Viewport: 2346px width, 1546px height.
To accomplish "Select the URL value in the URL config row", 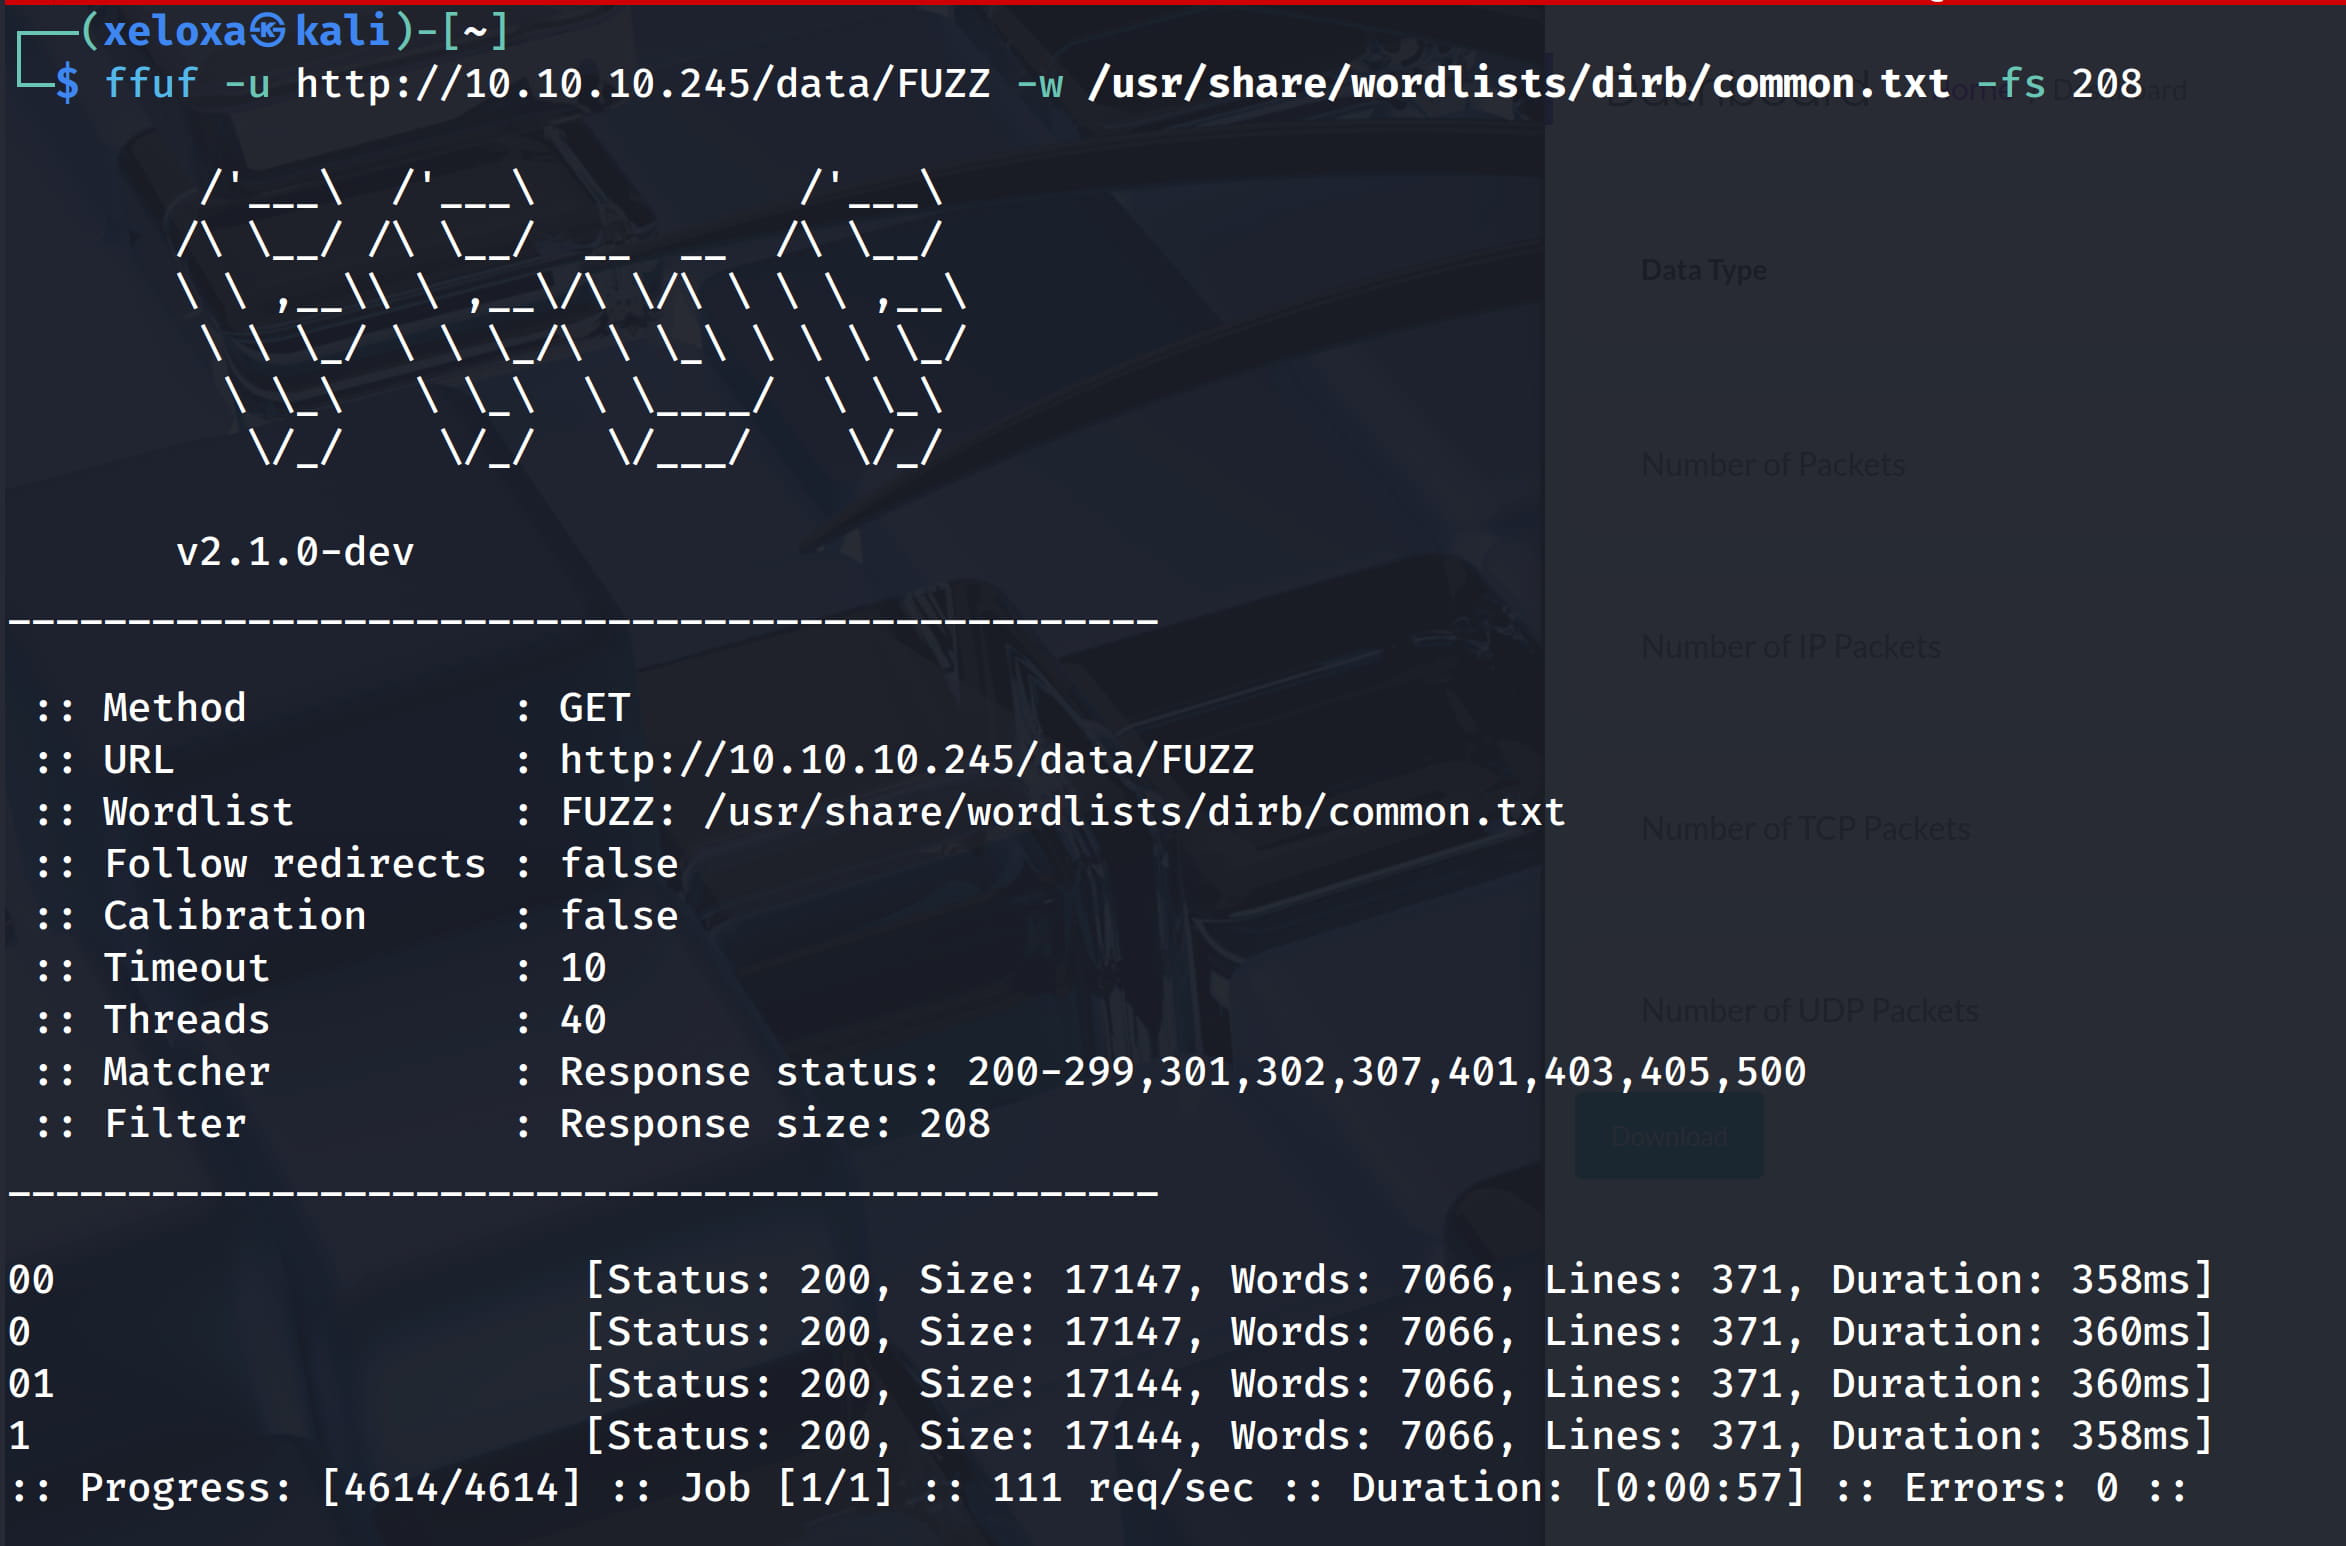I will pyautogui.click(x=906, y=760).
